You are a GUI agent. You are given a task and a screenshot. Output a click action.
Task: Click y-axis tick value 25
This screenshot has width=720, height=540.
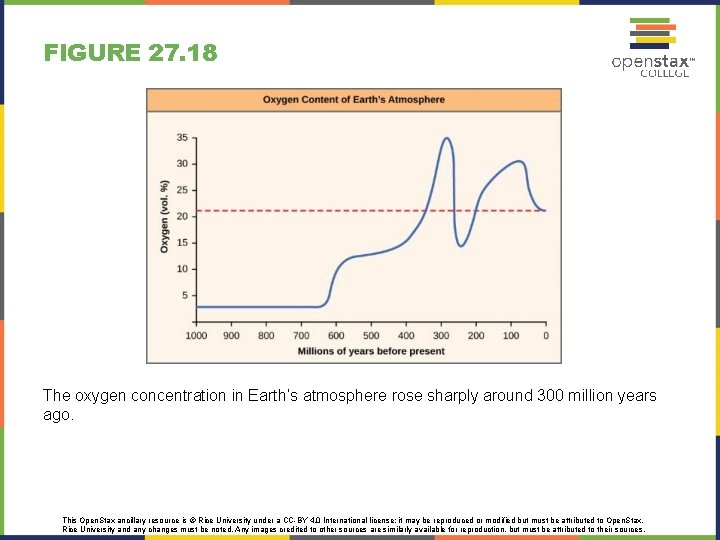[182, 190]
